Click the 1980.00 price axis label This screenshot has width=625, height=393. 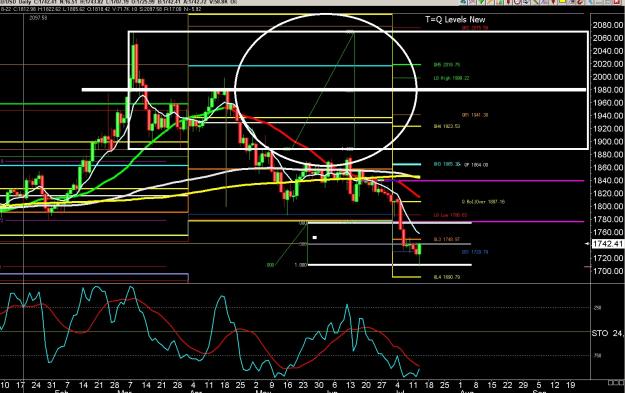point(608,90)
